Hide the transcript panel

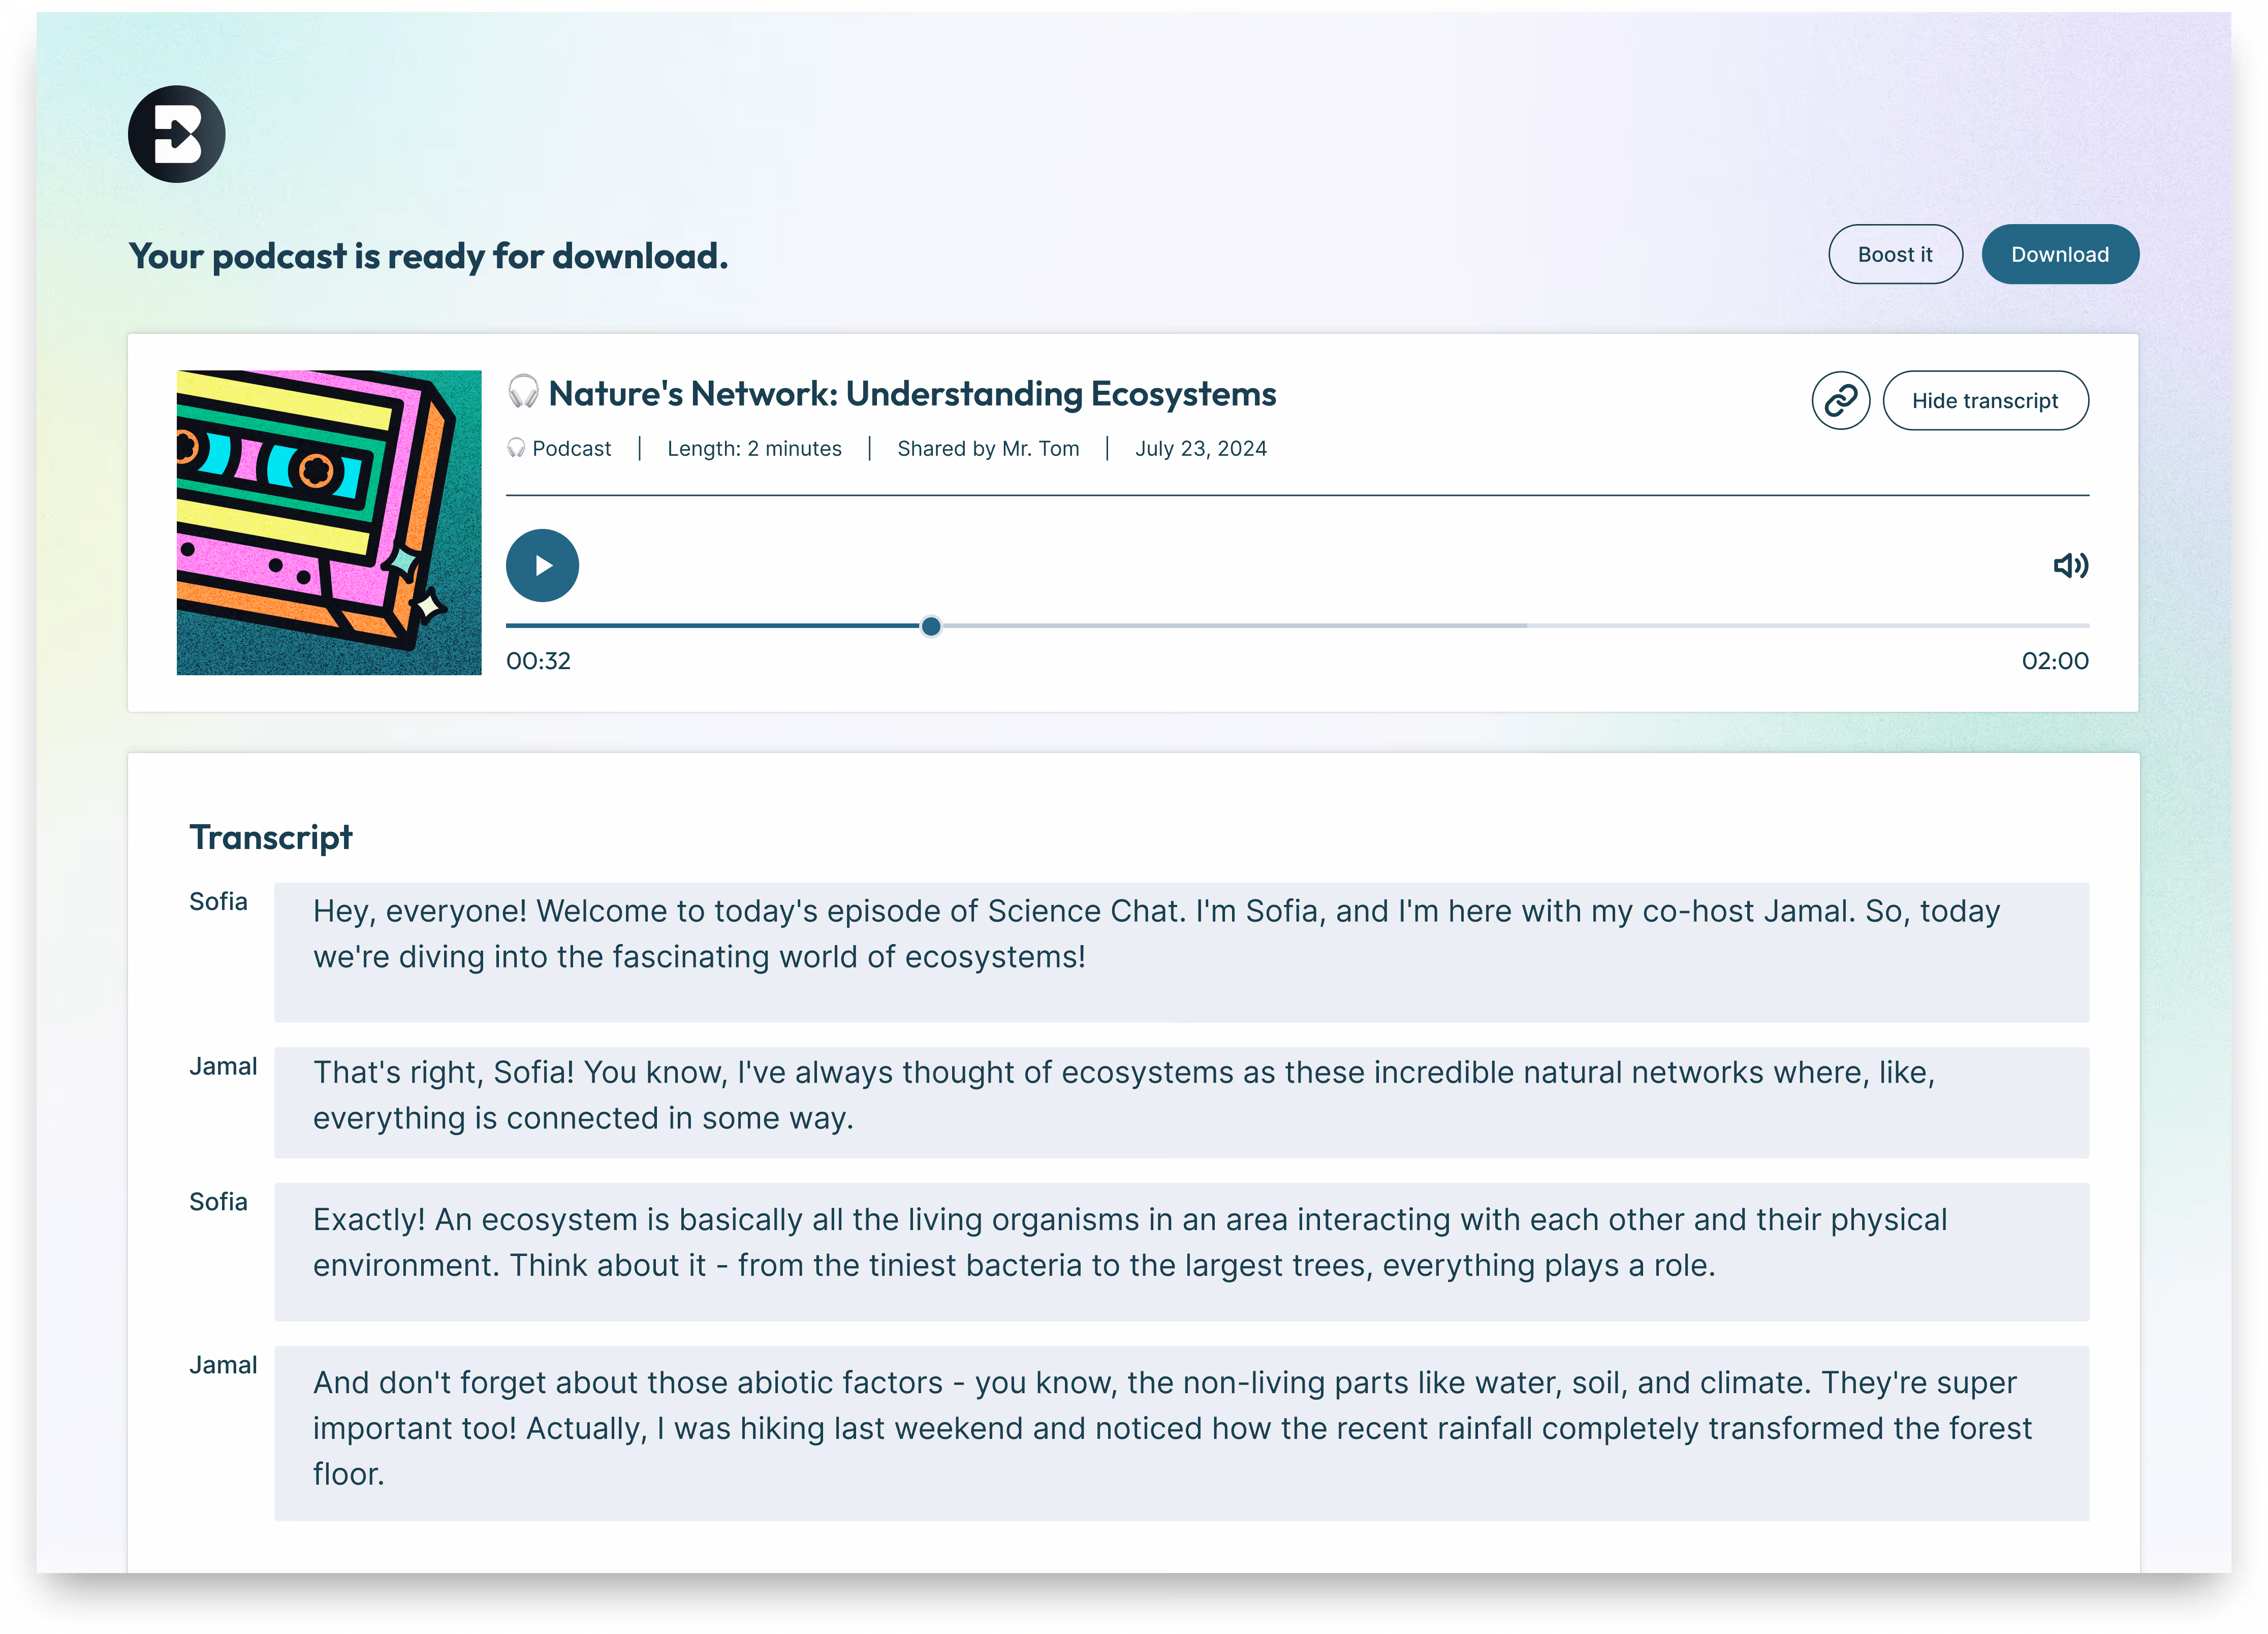tap(1984, 401)
